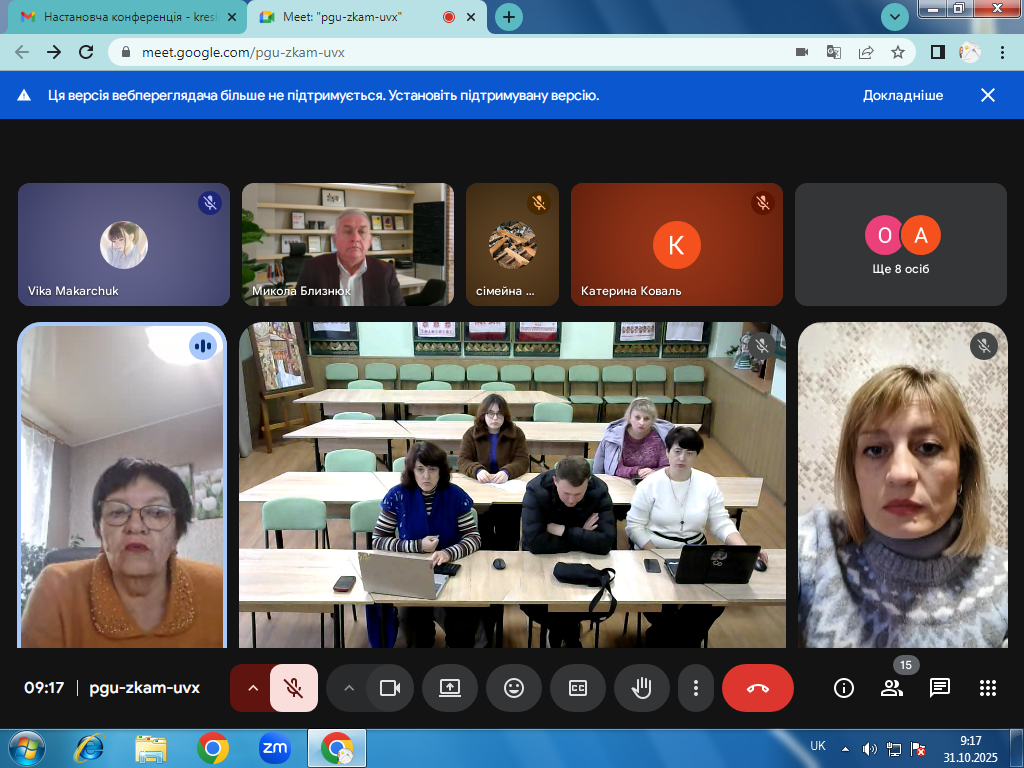
Task: Click the Докладніше link in banner
Action: pos(903,95)
